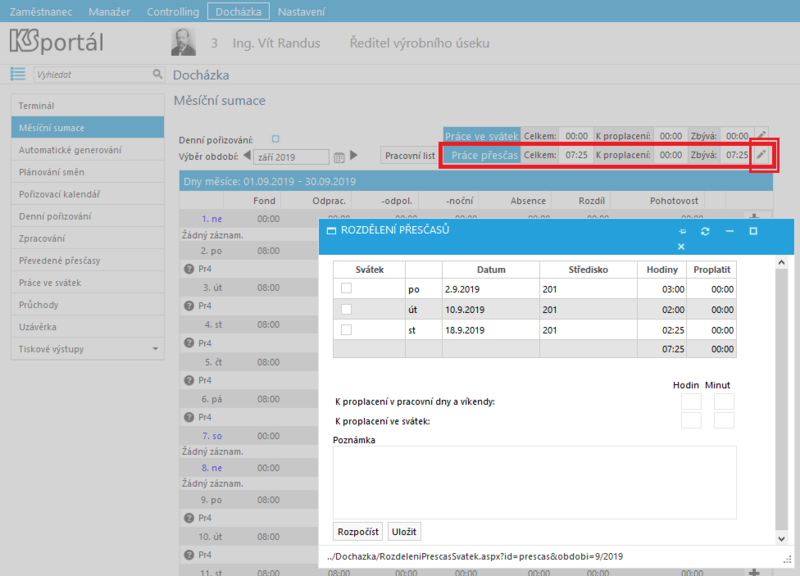The height and width of the screenshot is (576, 800).
Task: Check Svátek box for 2.9.2019 row
Action: [346, 288]
